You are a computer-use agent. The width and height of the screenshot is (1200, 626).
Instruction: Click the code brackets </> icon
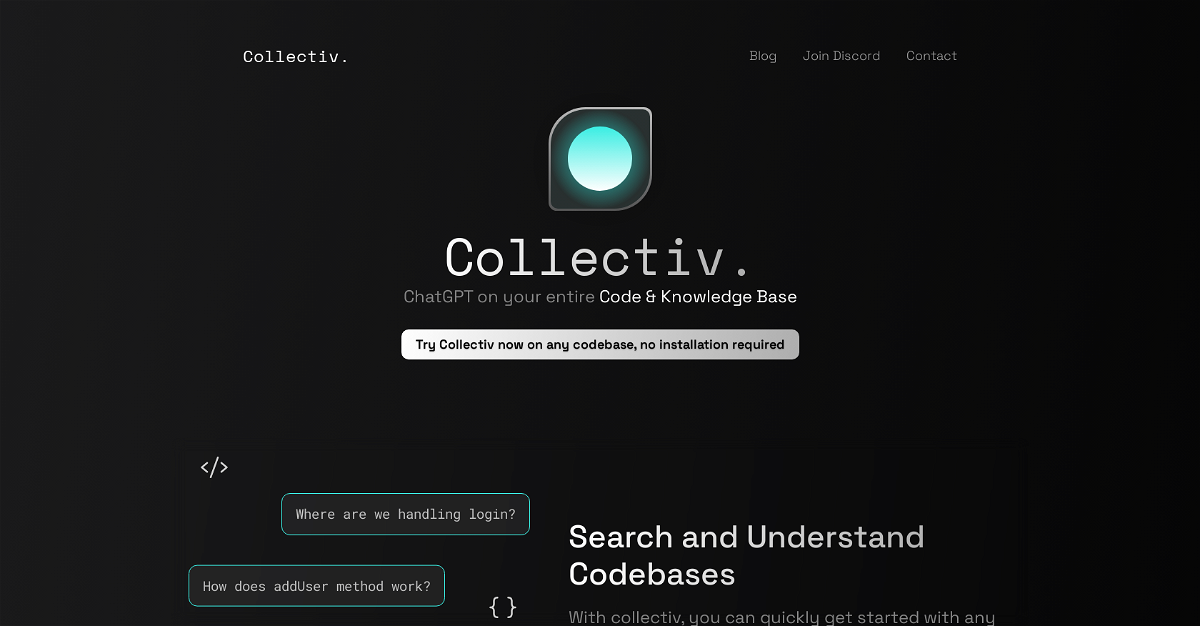(x=214, y=467)
